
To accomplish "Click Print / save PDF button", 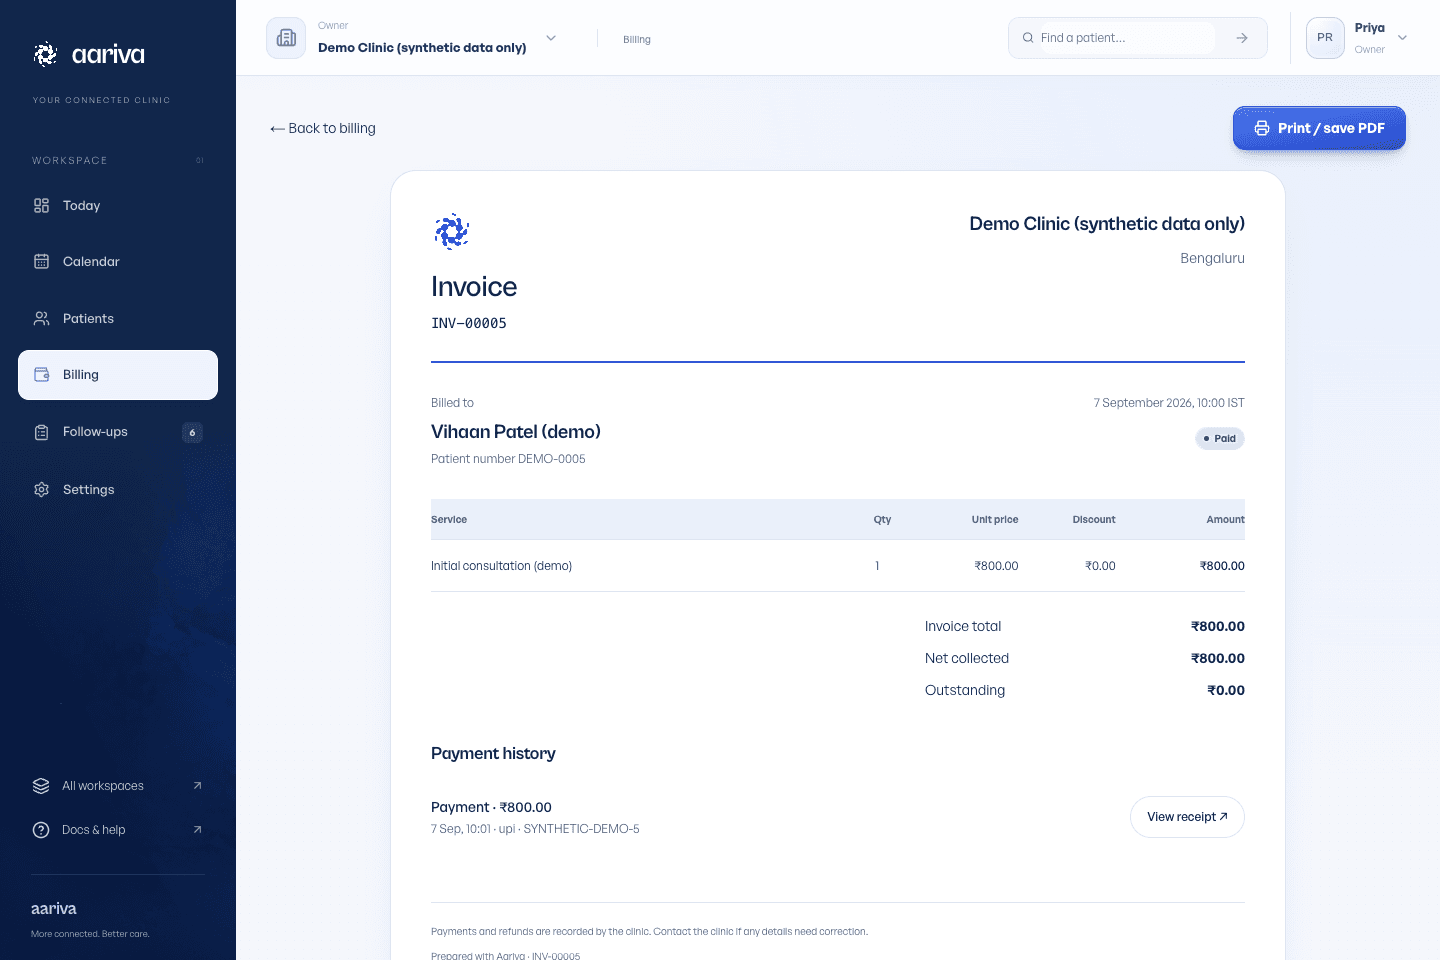I will [x=1319, y=128].
